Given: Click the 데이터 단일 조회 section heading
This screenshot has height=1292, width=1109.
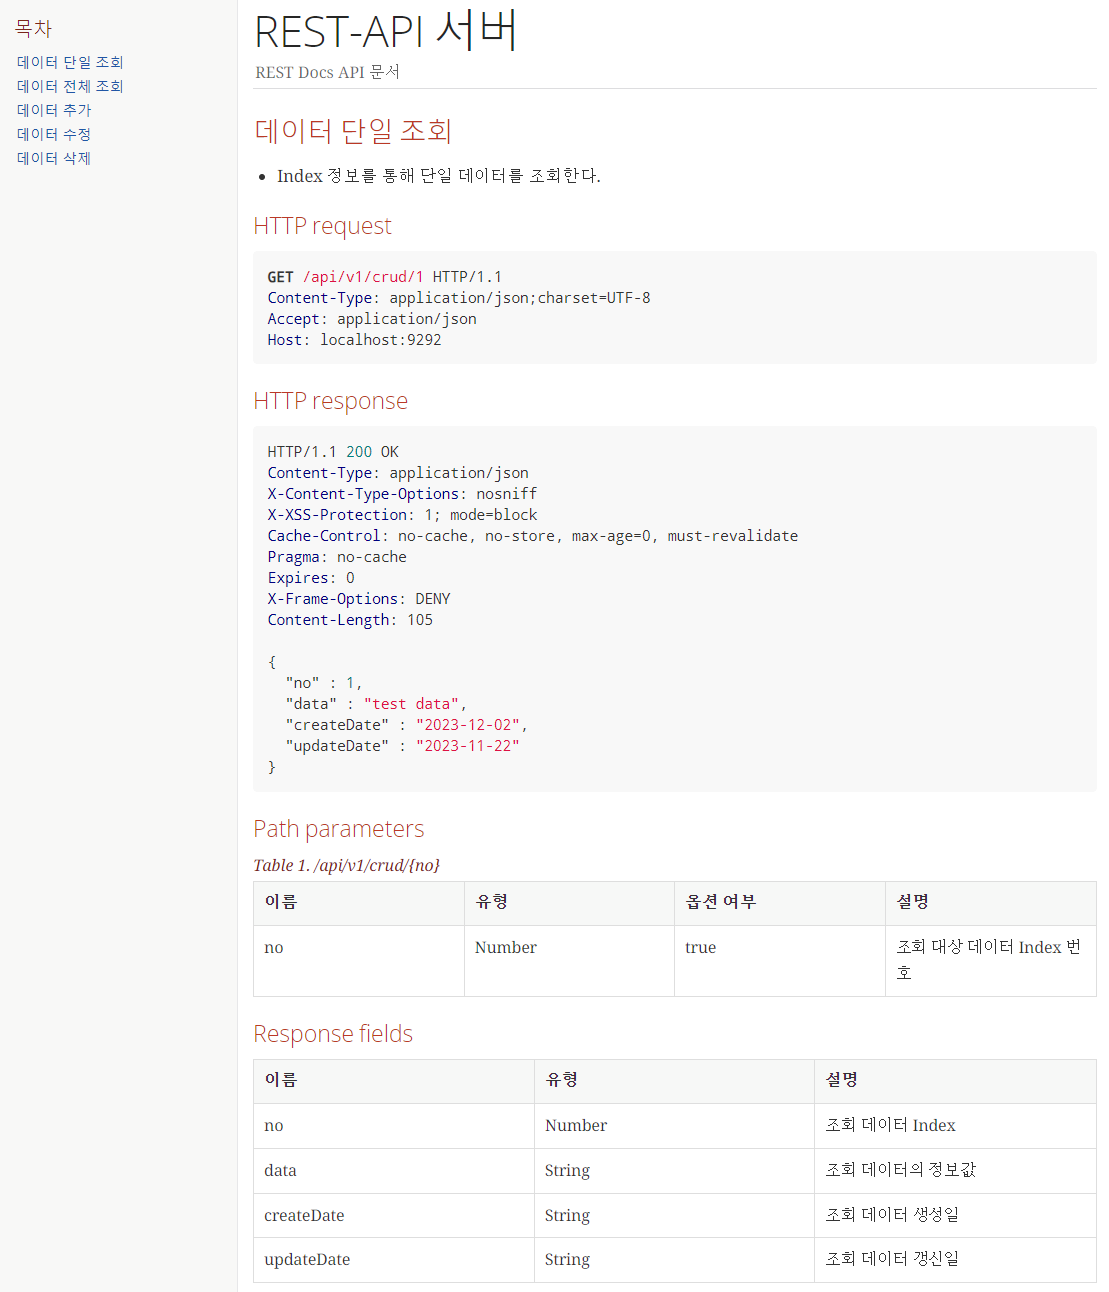Looking at the screenshot, I should click(x=353, y=131).
